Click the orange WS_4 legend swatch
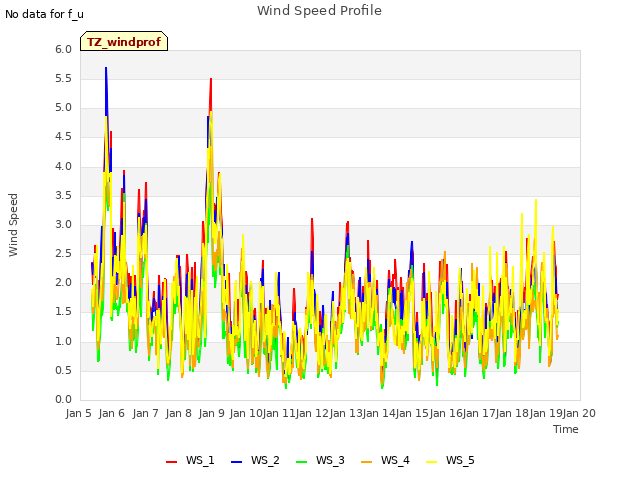 367,461
